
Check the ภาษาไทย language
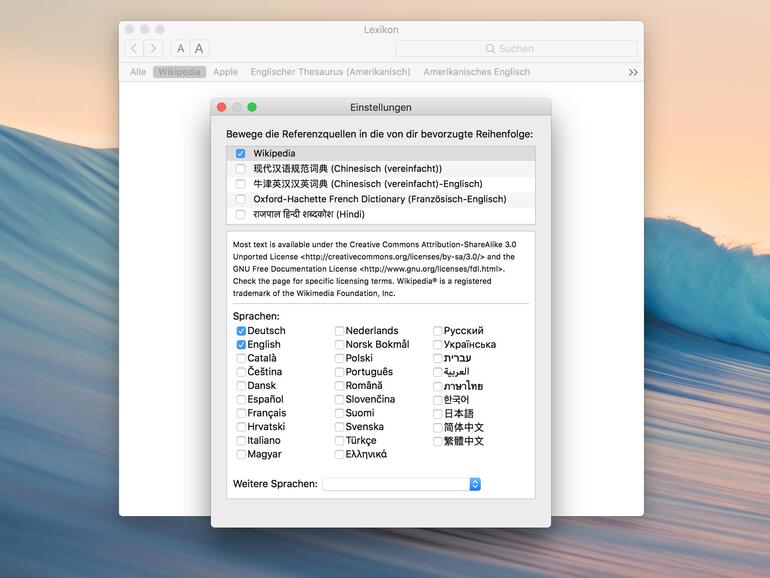pyautogui.click(x=438, y=386)
